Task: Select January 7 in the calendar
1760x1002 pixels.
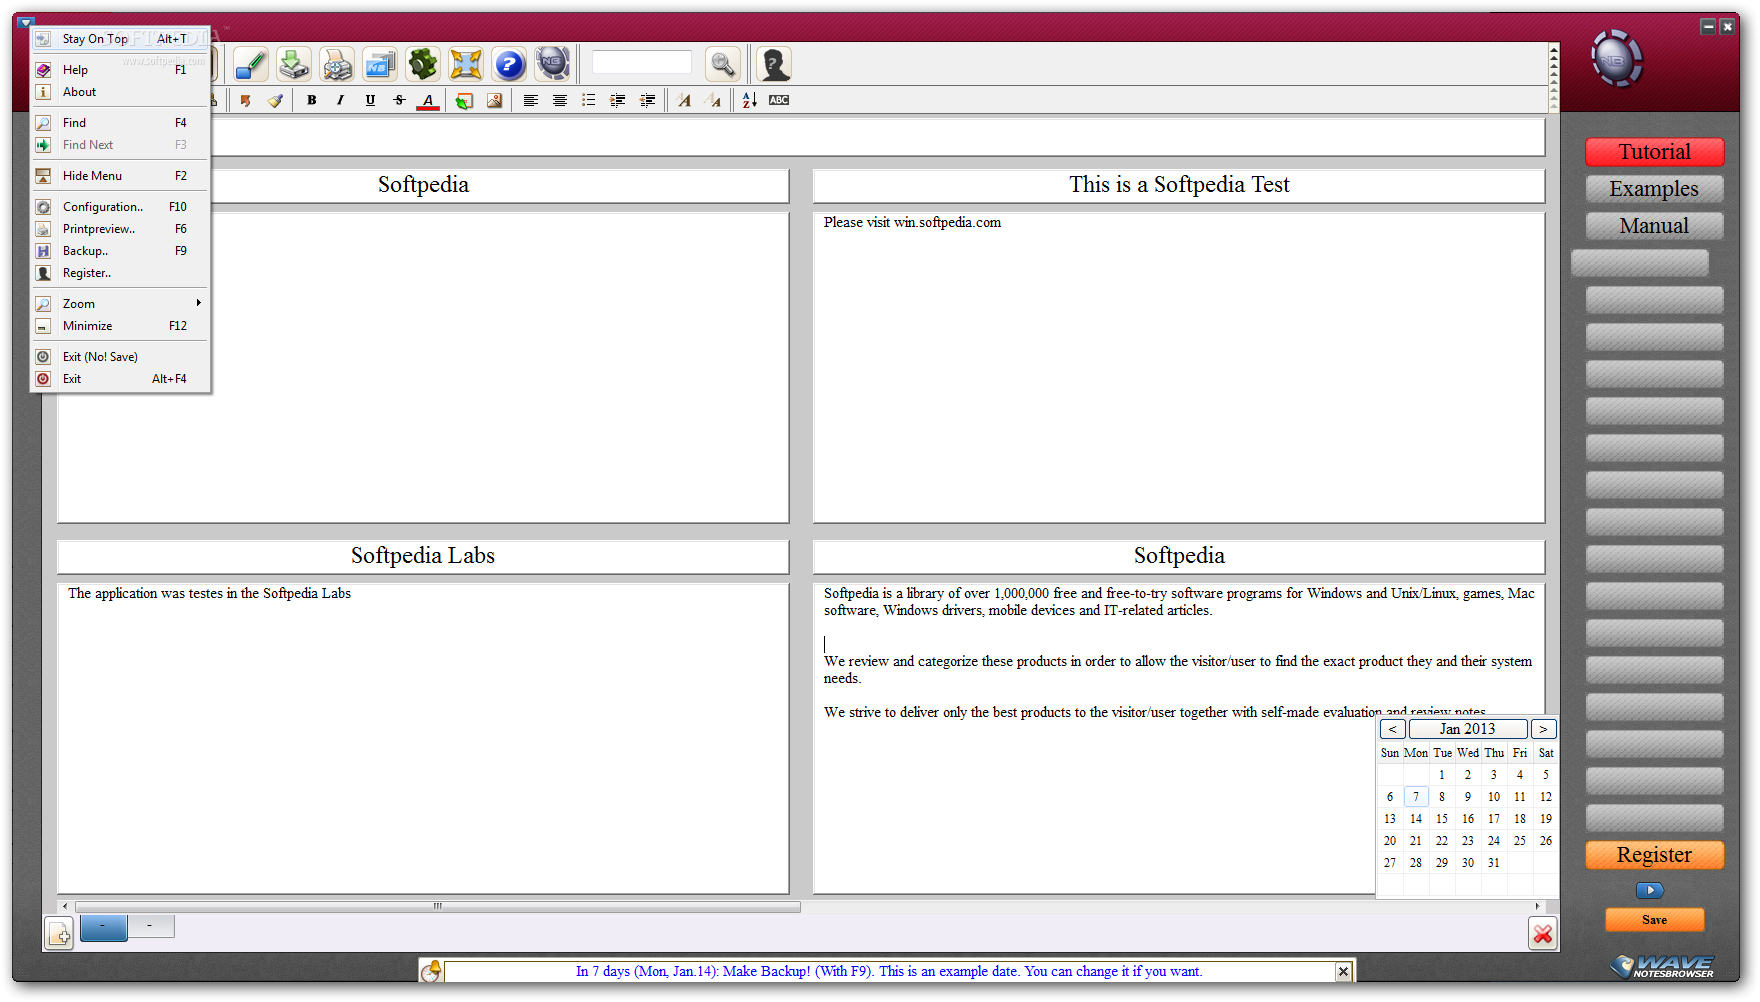Action: point(1416,797)
